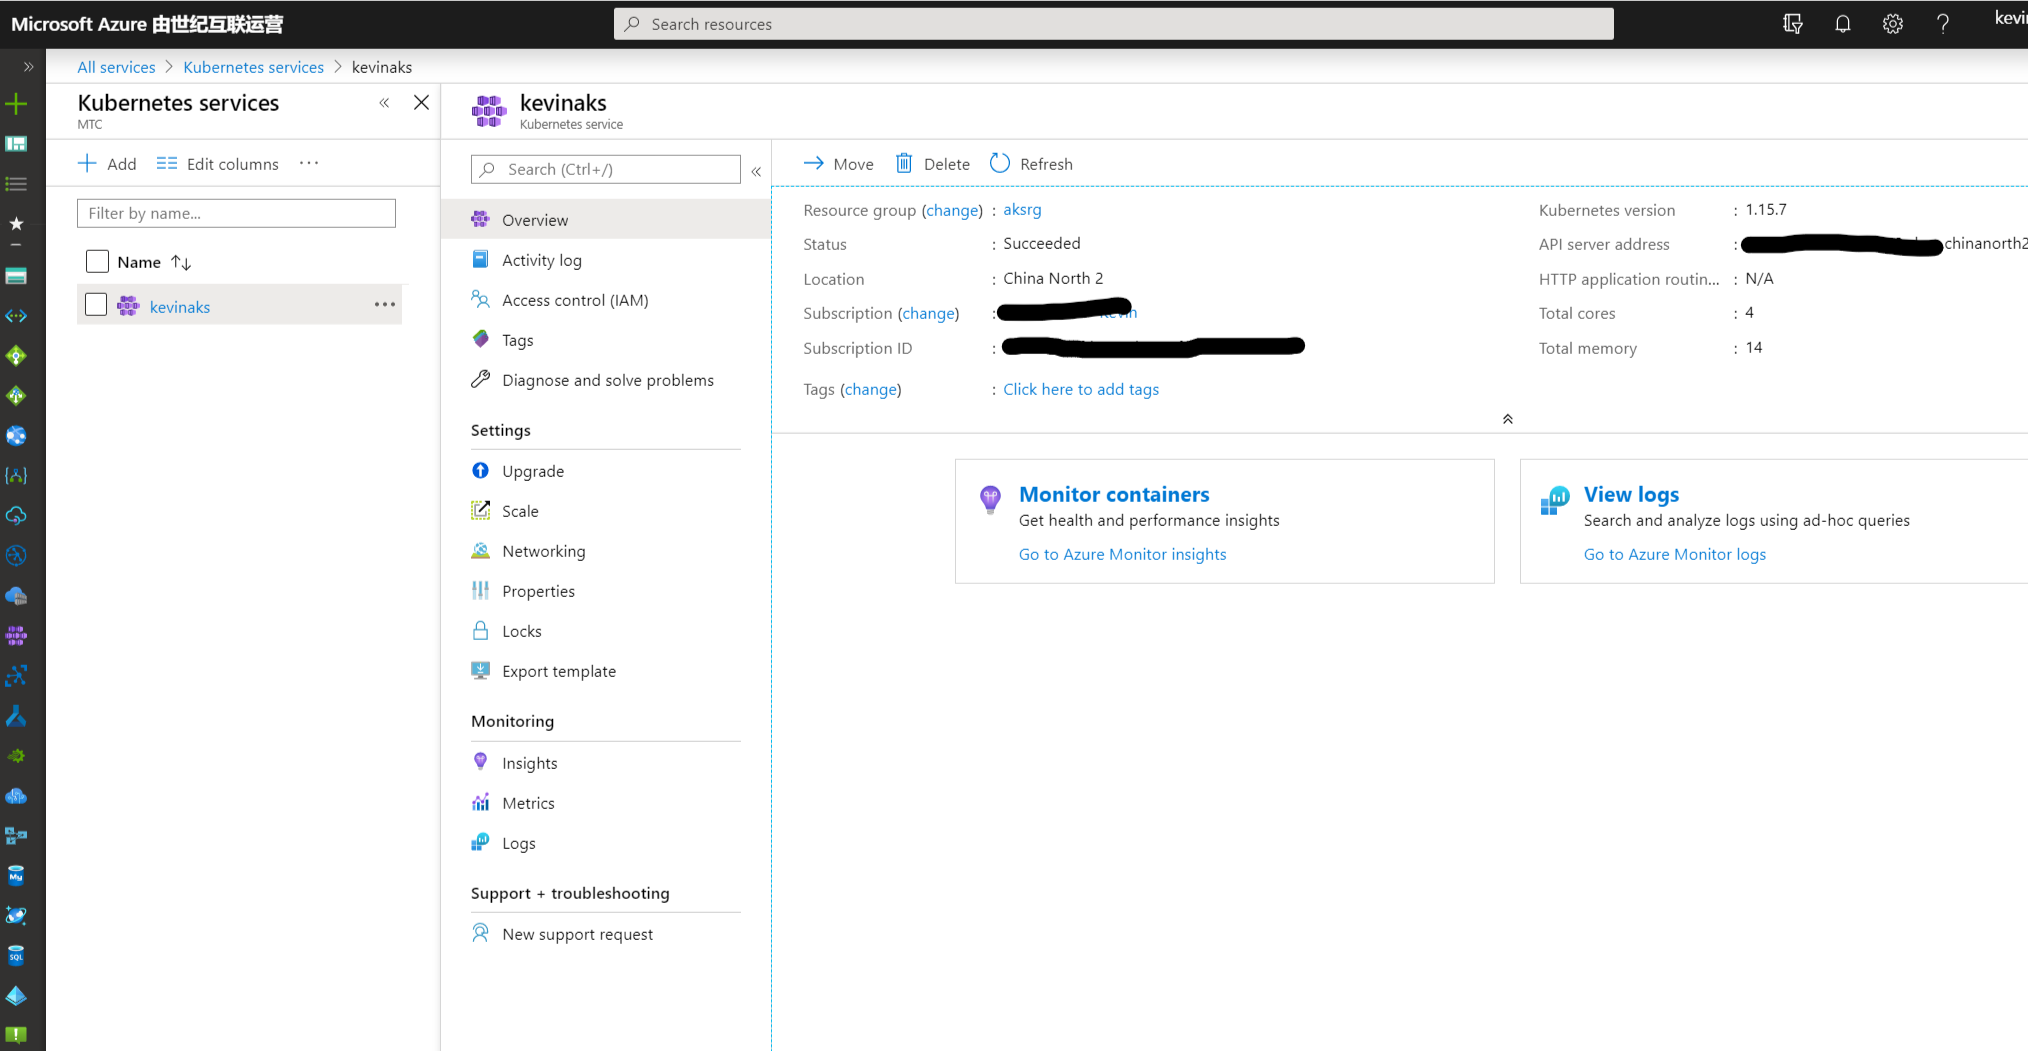Viewport: 2035px width, 1051px height.
Task: Check the kevinaks row checkbox
Action: [96, 305]
